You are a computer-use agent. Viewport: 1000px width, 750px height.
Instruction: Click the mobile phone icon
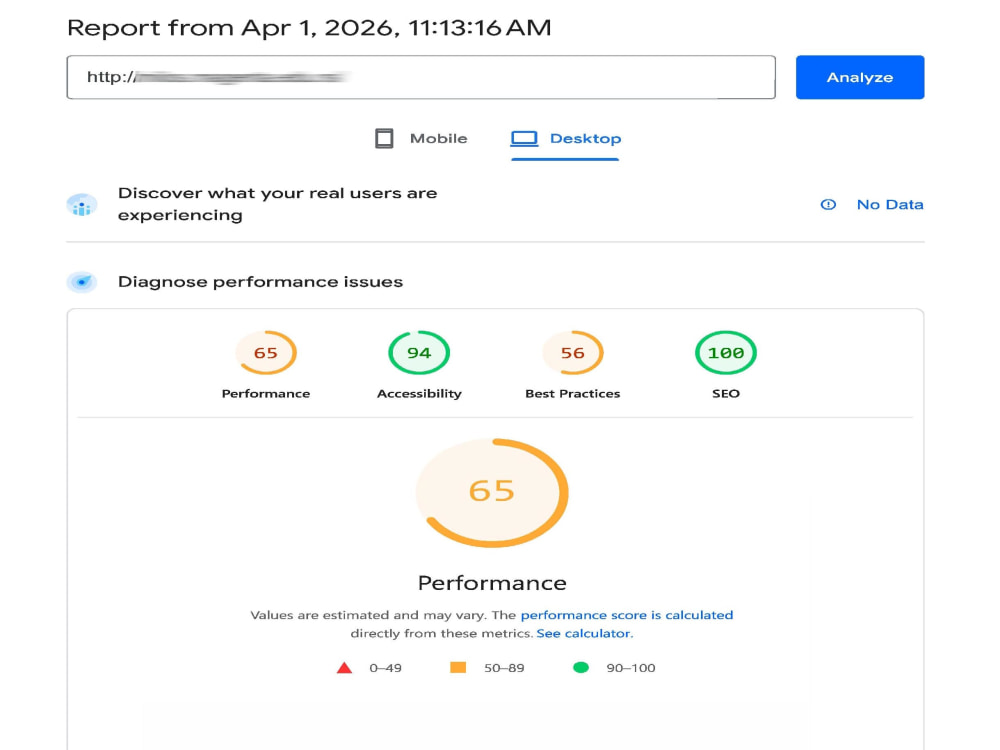pyautogui.click(x=384, y=138)
